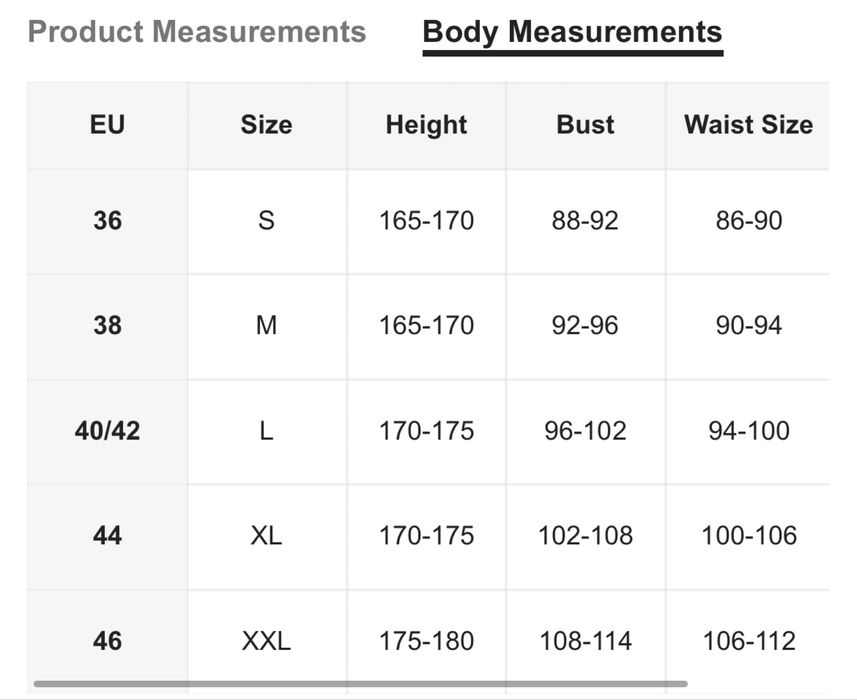This screenshot has height=700, width=857.
Task: Click the size XXL cell
Action: [266, 640]
